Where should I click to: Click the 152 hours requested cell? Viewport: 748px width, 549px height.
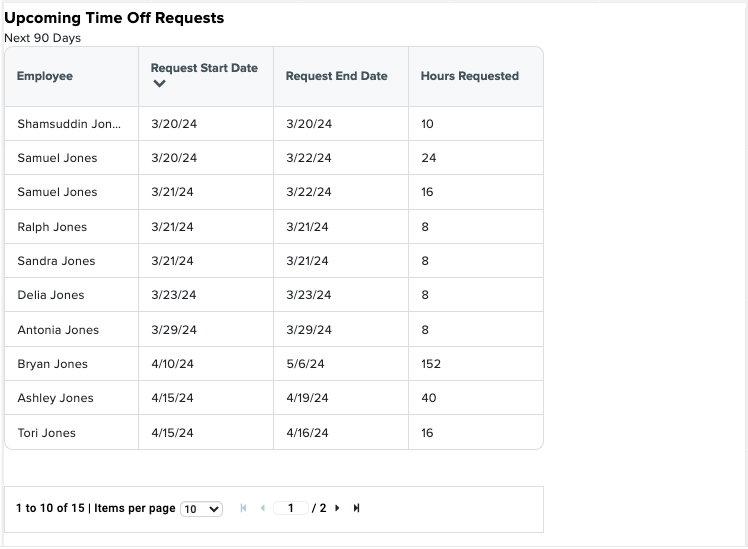point(476,363)
